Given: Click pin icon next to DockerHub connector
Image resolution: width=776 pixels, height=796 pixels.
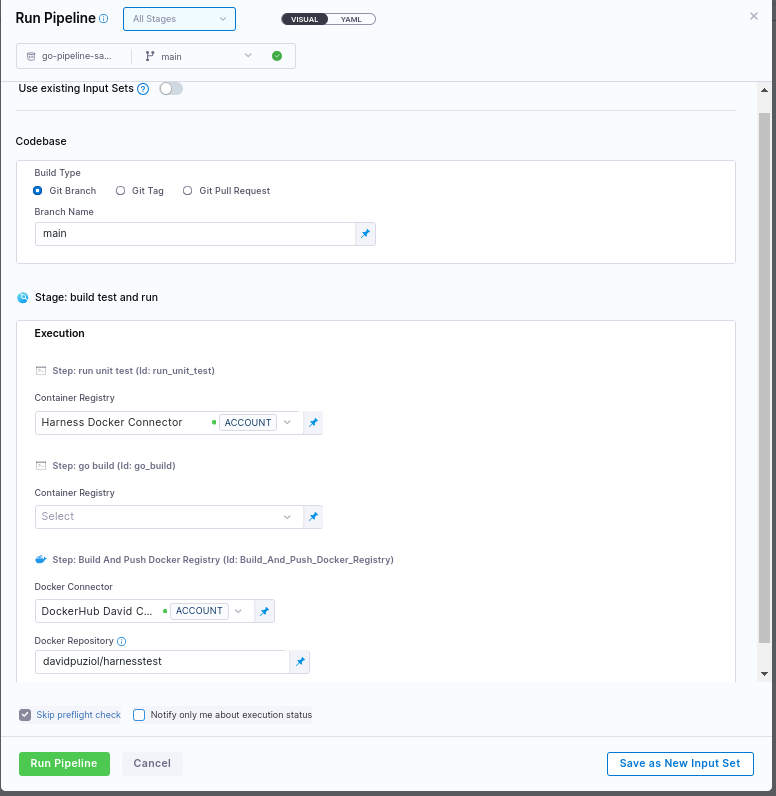Looking at the screenshot, I should click(265, 611).
